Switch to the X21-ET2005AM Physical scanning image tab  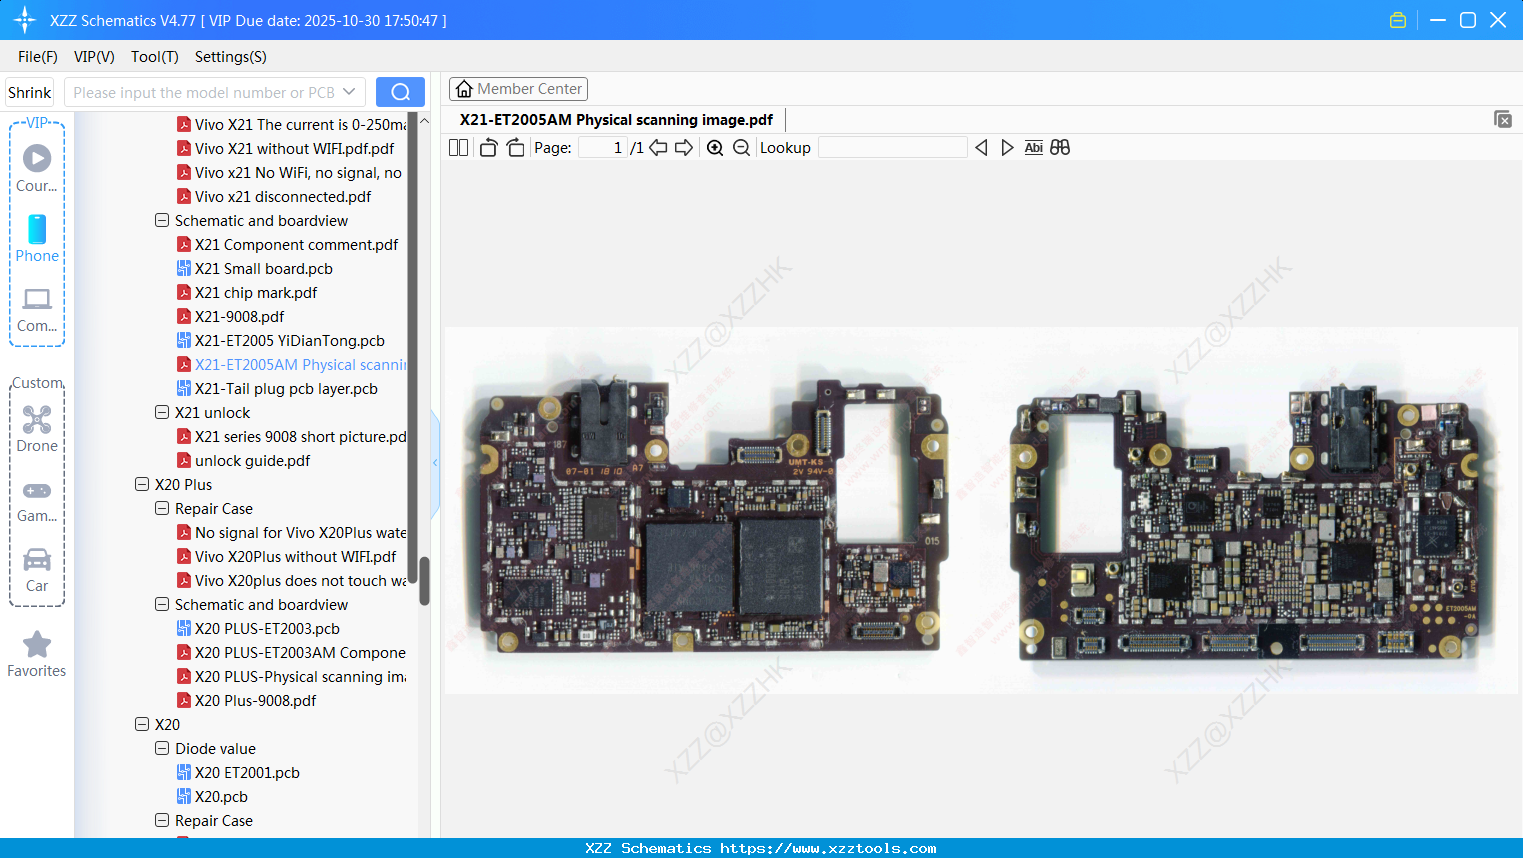[615, 119]
